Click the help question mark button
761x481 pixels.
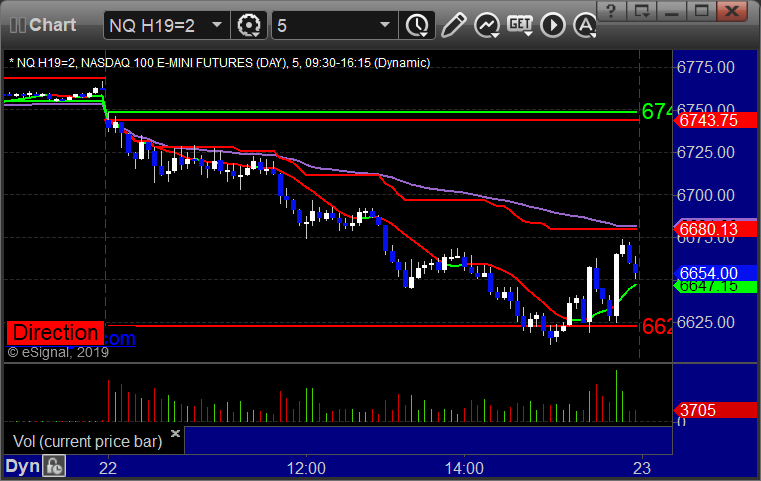[611, 11]
